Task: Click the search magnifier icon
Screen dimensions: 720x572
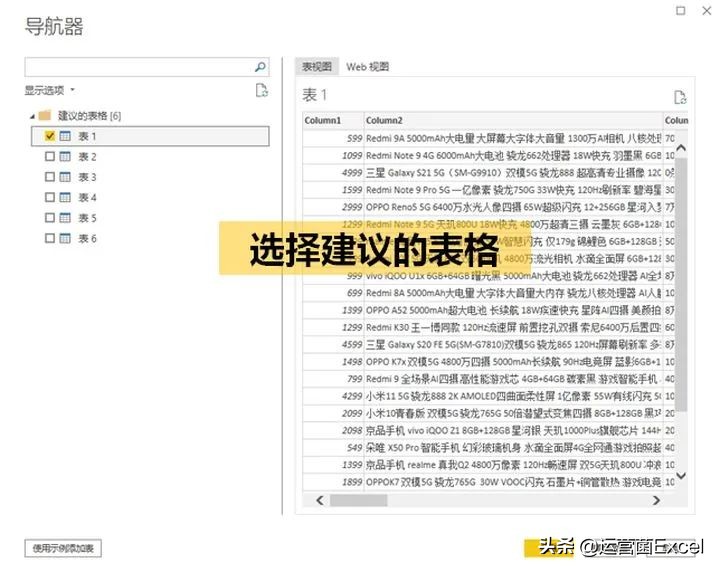Action: pyautogui.click(x=260, y=67)
